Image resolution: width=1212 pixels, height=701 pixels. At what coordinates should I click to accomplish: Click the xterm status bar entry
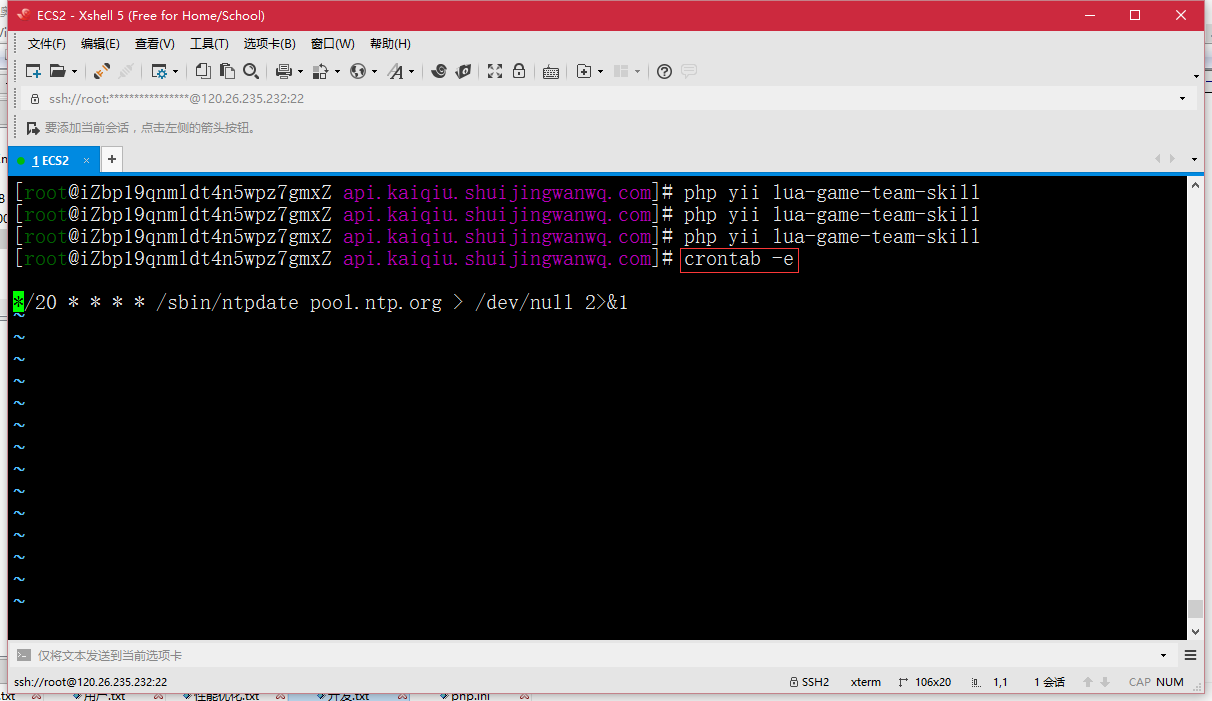coord(866,682)
